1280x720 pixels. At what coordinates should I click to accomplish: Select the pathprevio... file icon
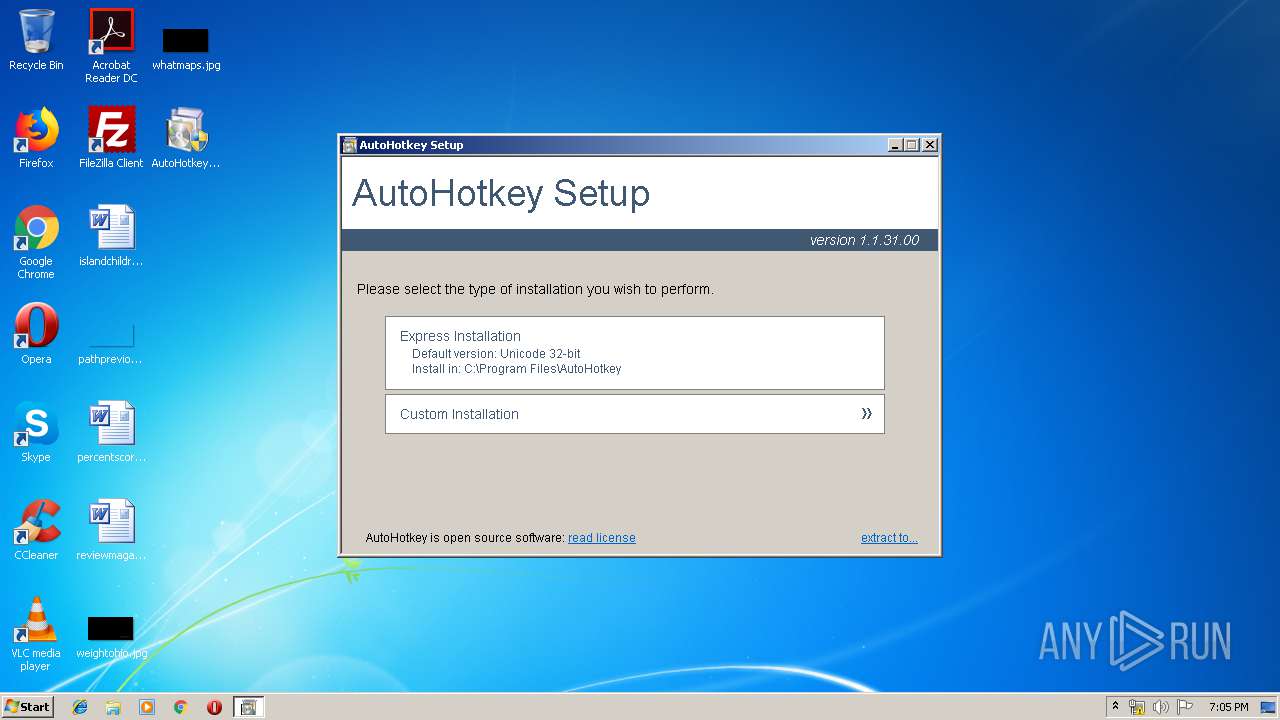(x=111, y=342)
